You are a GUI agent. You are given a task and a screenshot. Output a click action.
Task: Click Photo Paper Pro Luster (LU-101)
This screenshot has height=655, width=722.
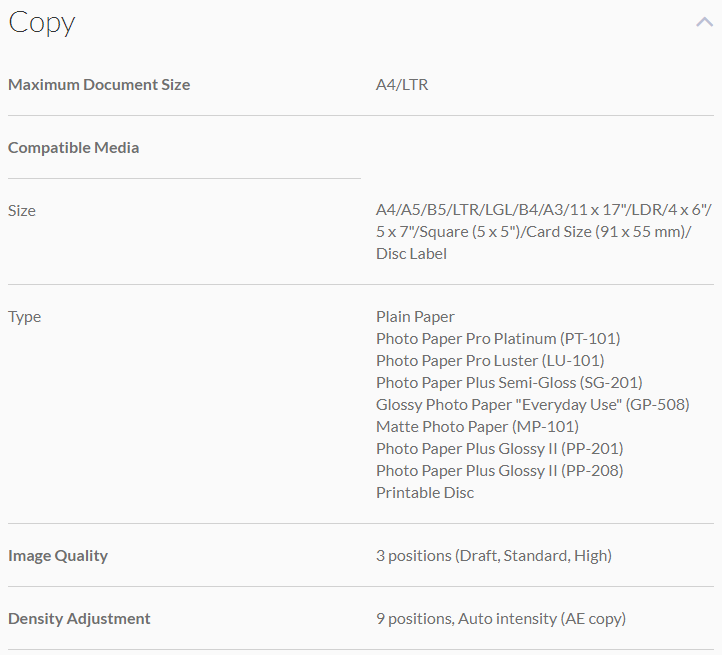point(490,360)
